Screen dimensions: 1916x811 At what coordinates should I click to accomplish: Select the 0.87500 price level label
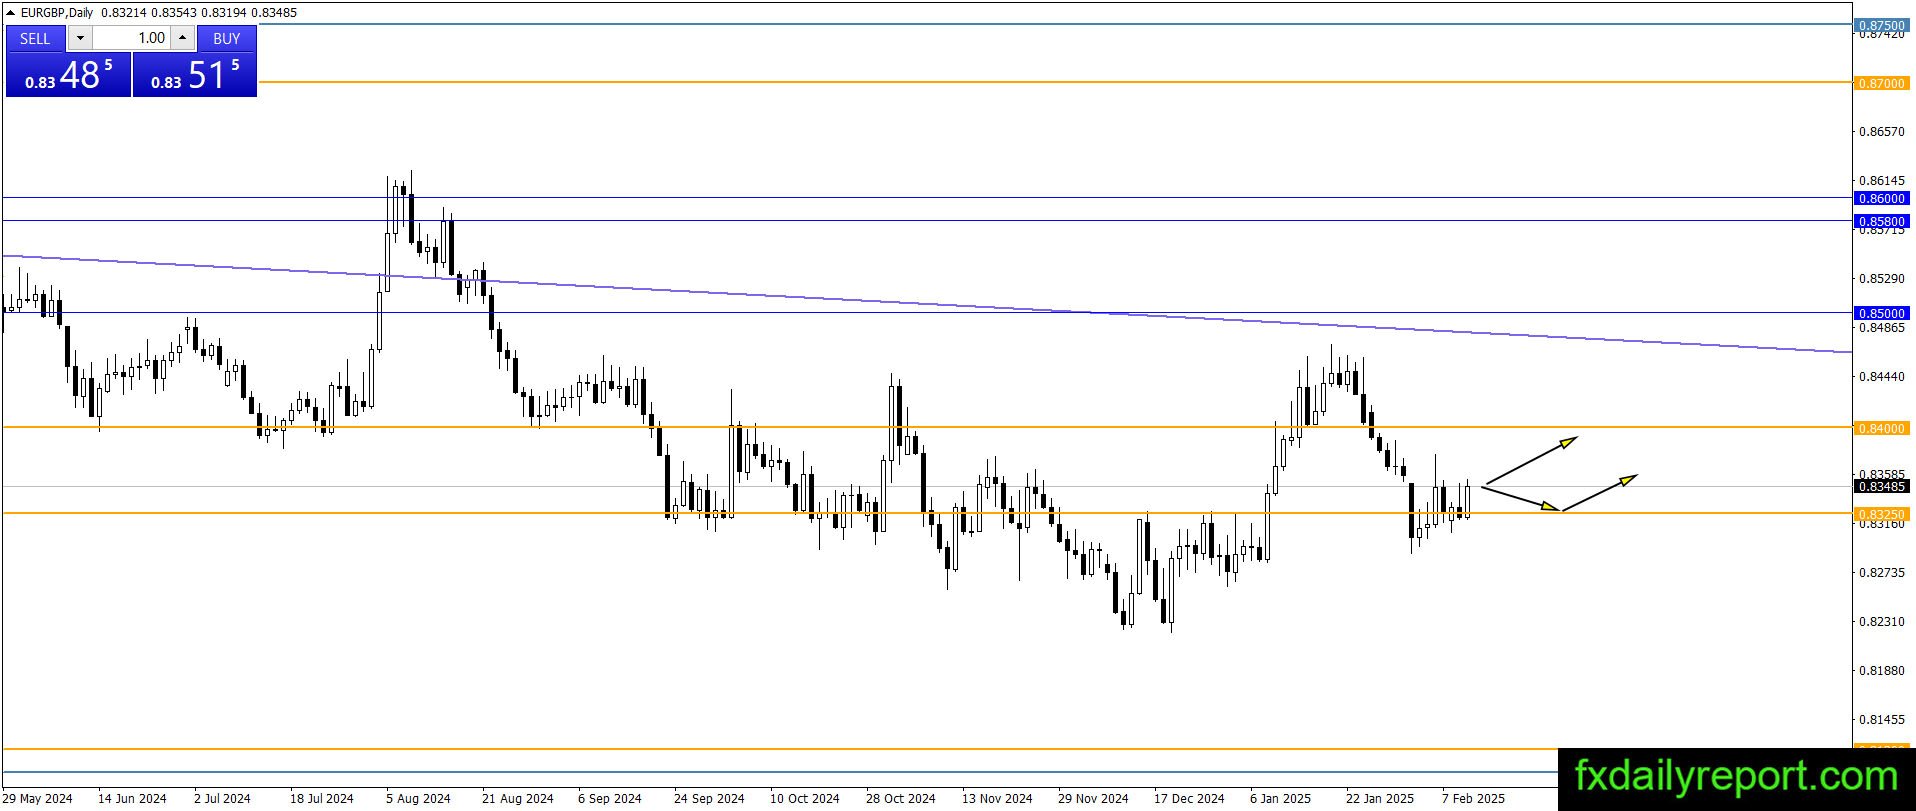click(1881, 25)
